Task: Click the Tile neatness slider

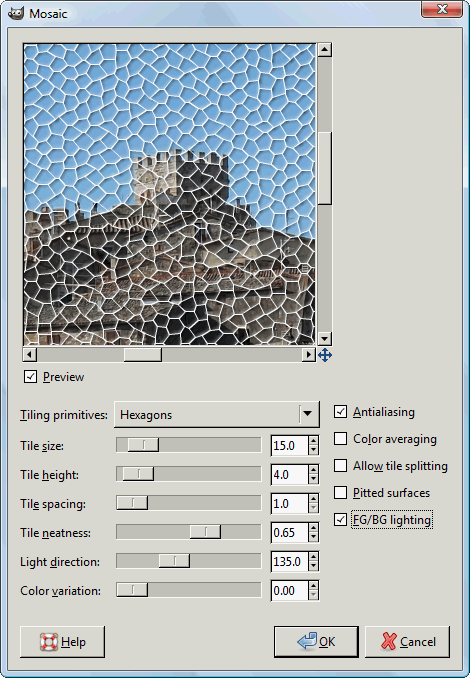Action: 189,532
